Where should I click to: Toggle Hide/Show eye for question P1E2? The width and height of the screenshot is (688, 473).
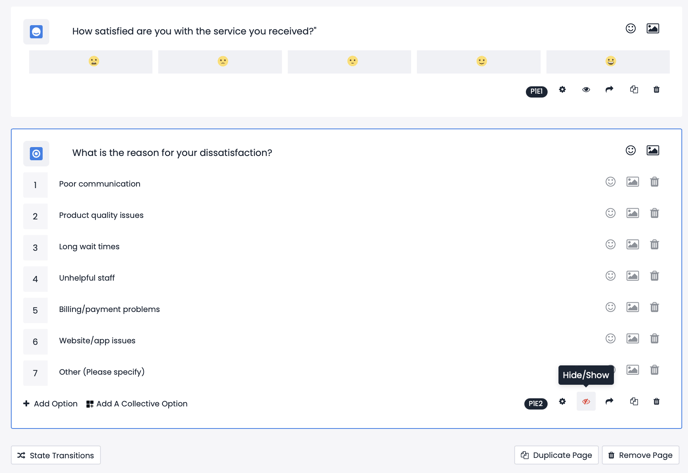pyautogui.click(x=586, y=401)
